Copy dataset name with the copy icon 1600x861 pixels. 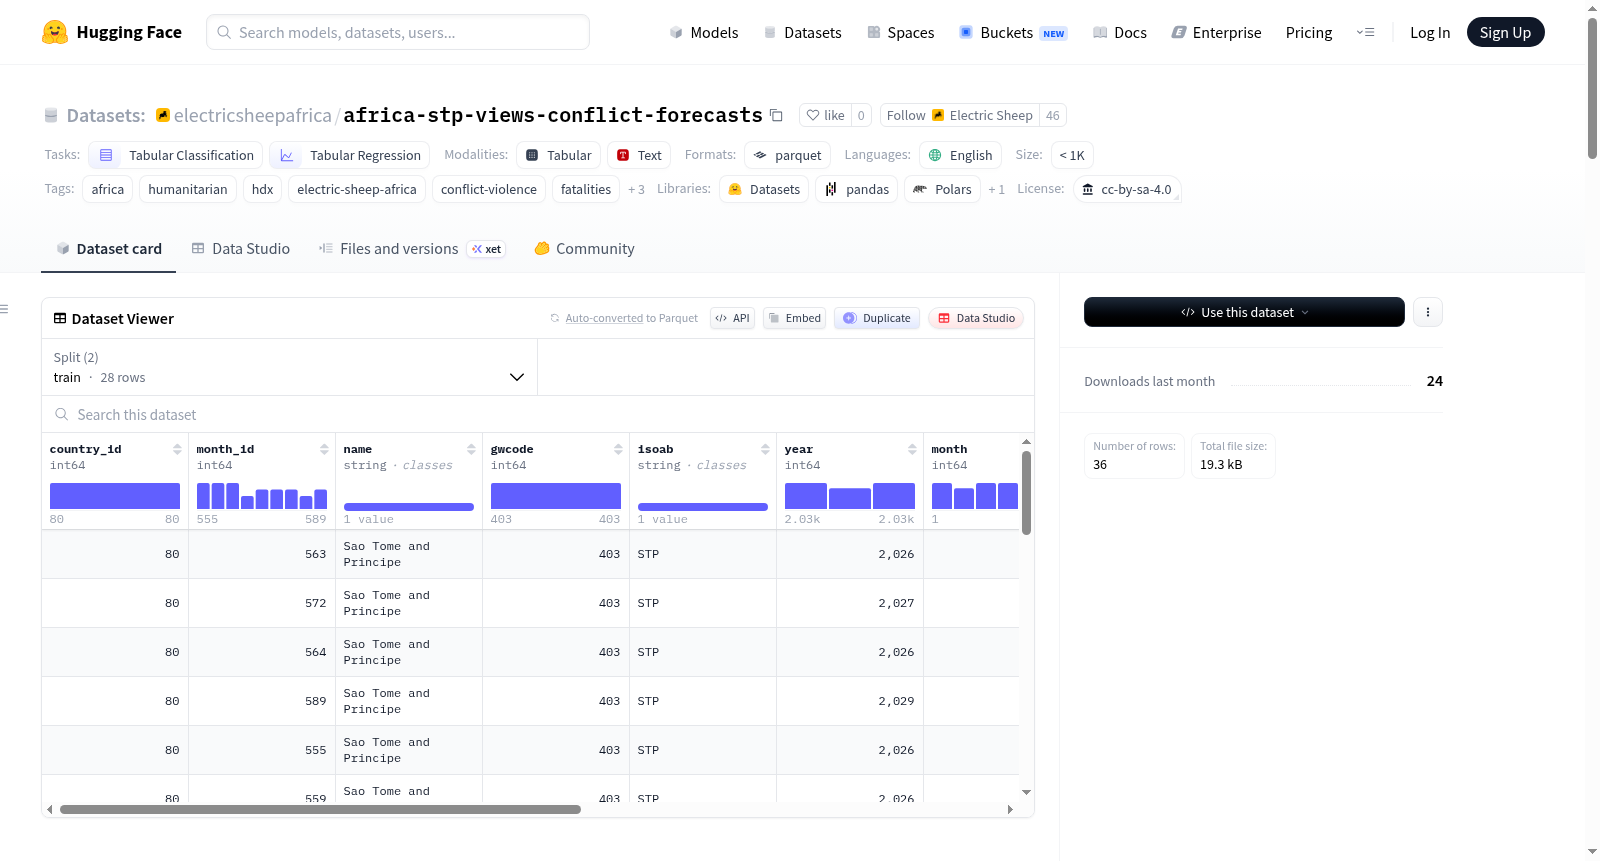776,115
